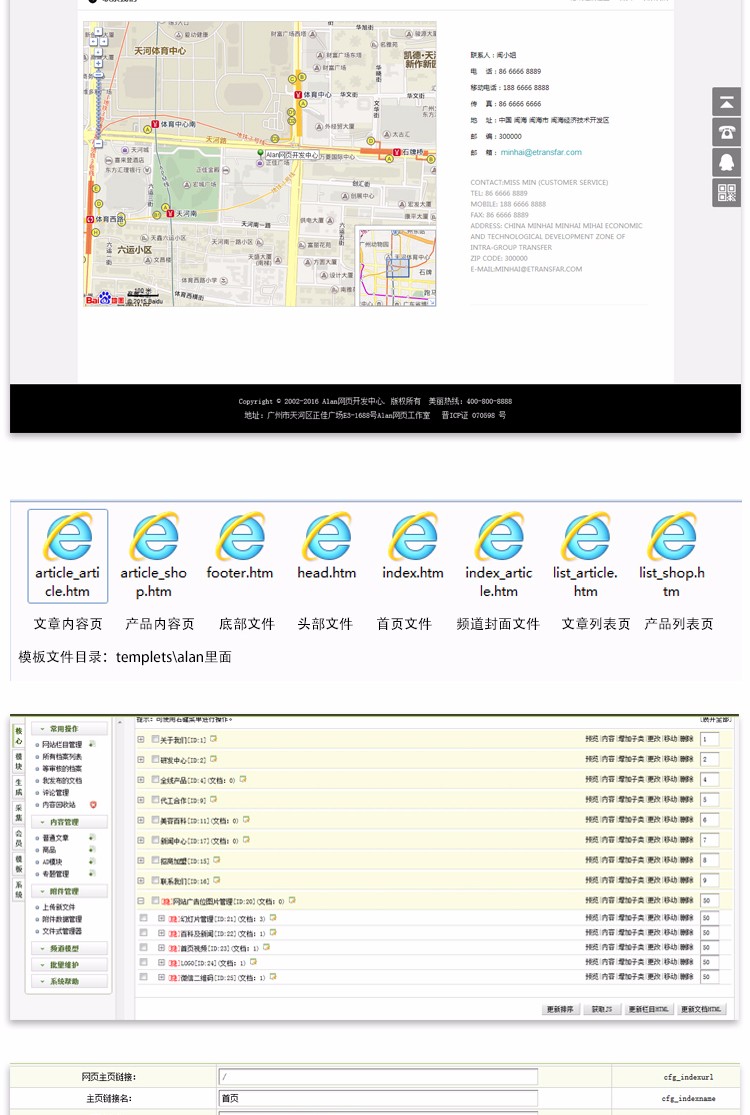Collapse the 内容管理 sidebar section
750x1115 pixels.
pos(69,822)
